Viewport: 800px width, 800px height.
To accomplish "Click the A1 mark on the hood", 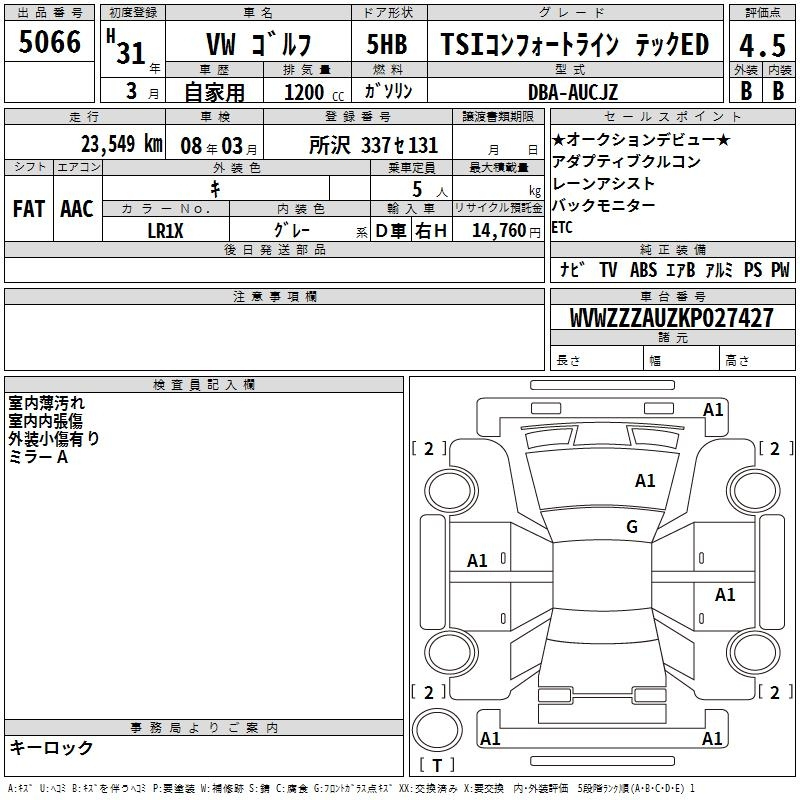I will click(645, 480).
